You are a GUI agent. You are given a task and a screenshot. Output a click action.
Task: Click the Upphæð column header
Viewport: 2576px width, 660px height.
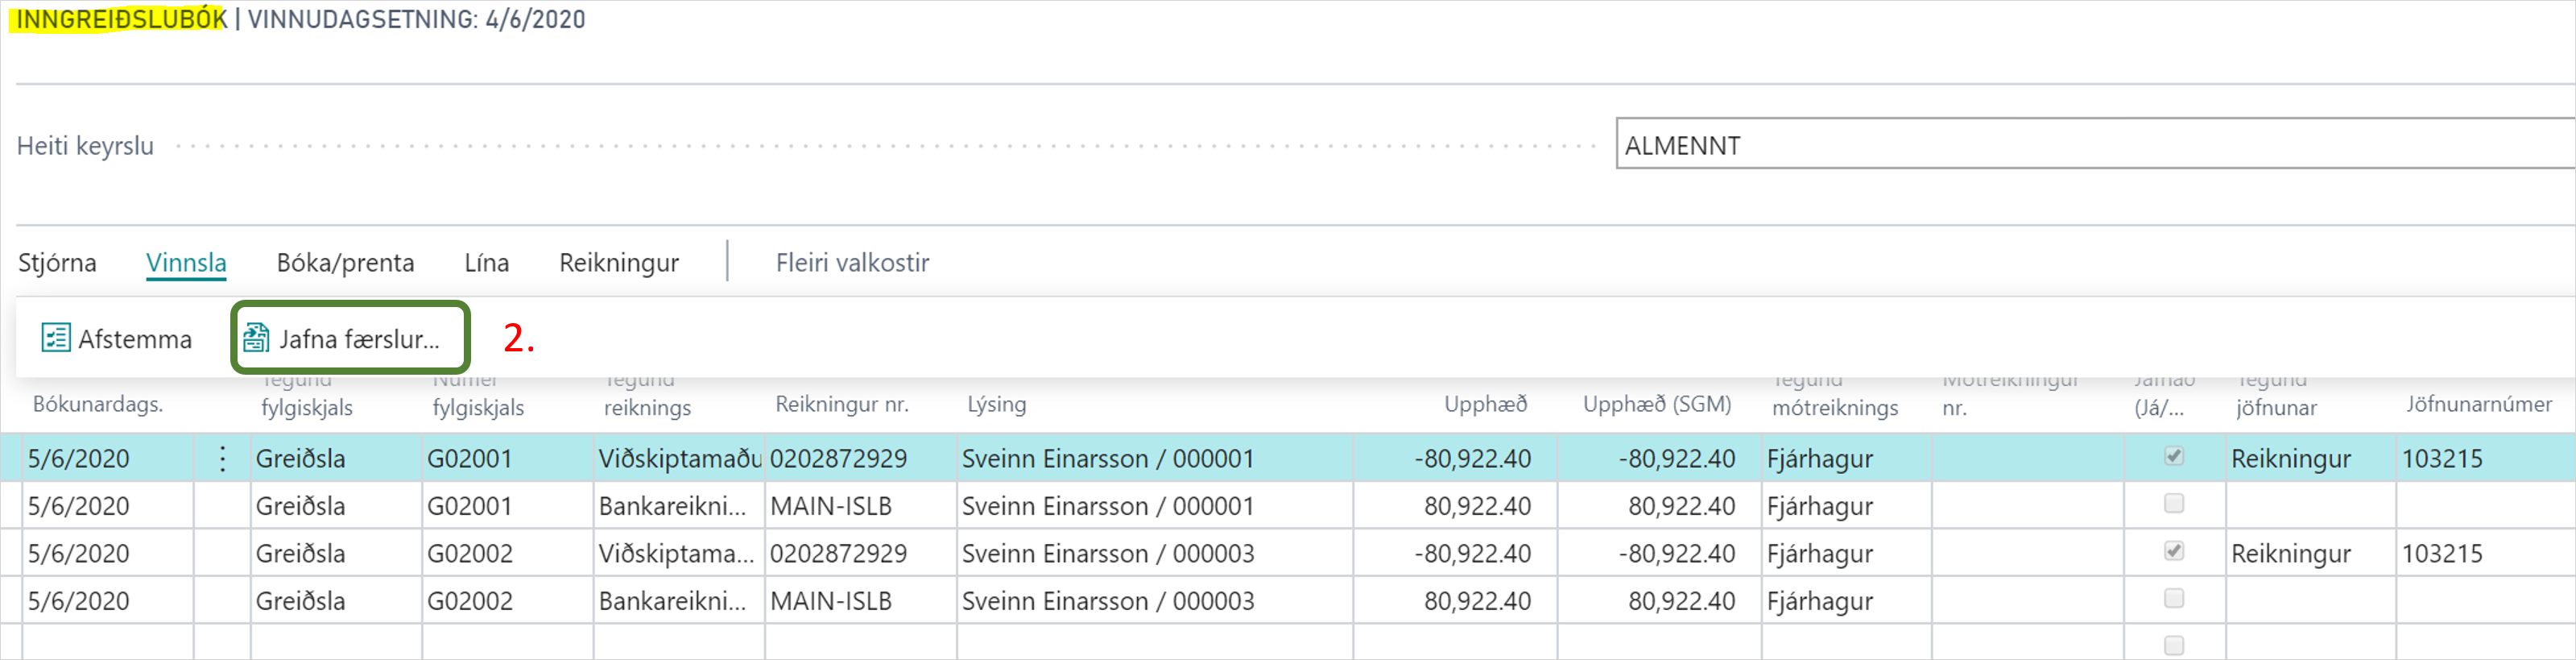(x=1484, y=405)
